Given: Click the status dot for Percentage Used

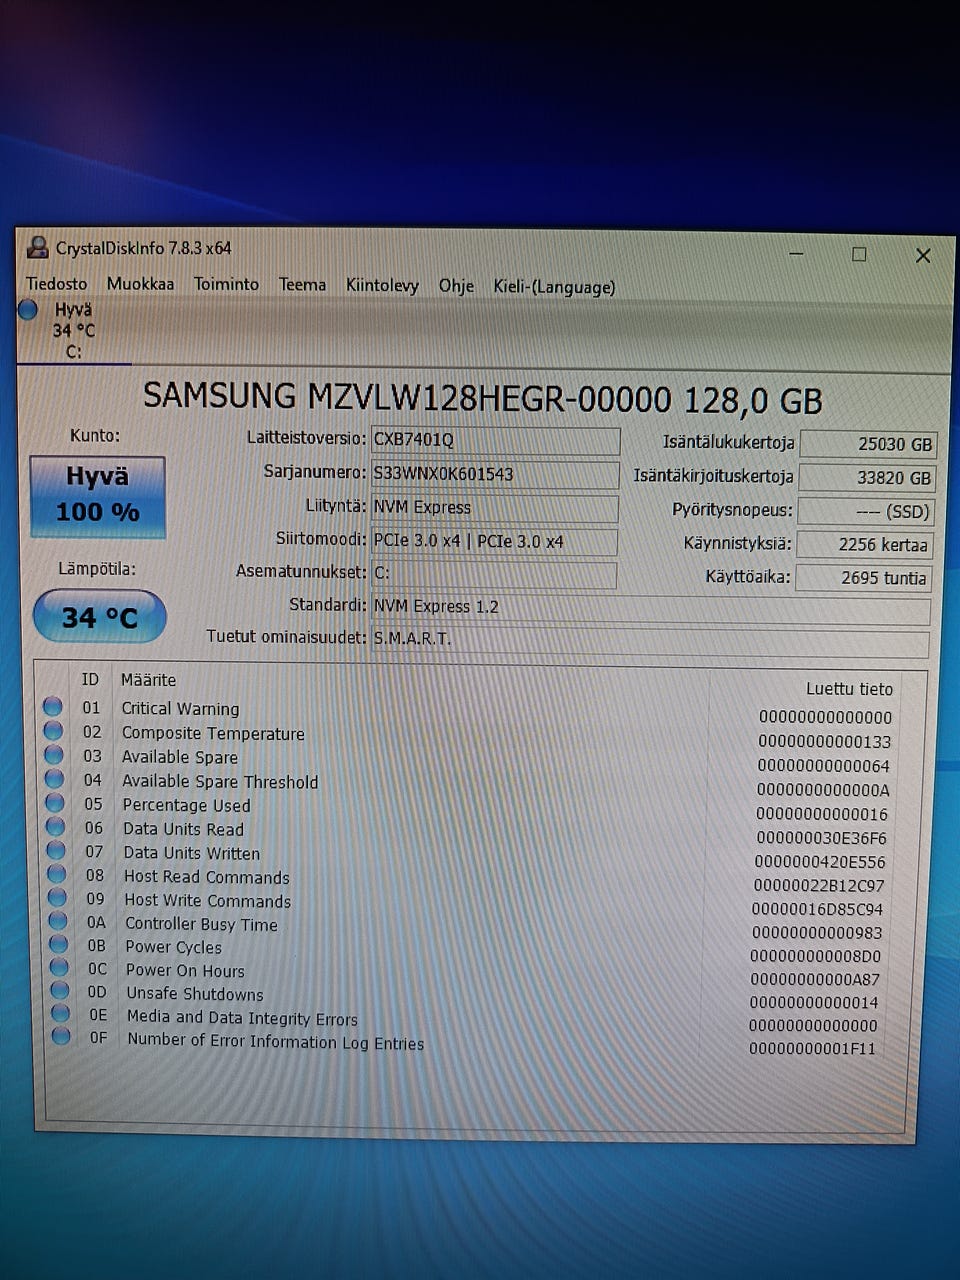Looking at the screenshot, I should [56, 803].
